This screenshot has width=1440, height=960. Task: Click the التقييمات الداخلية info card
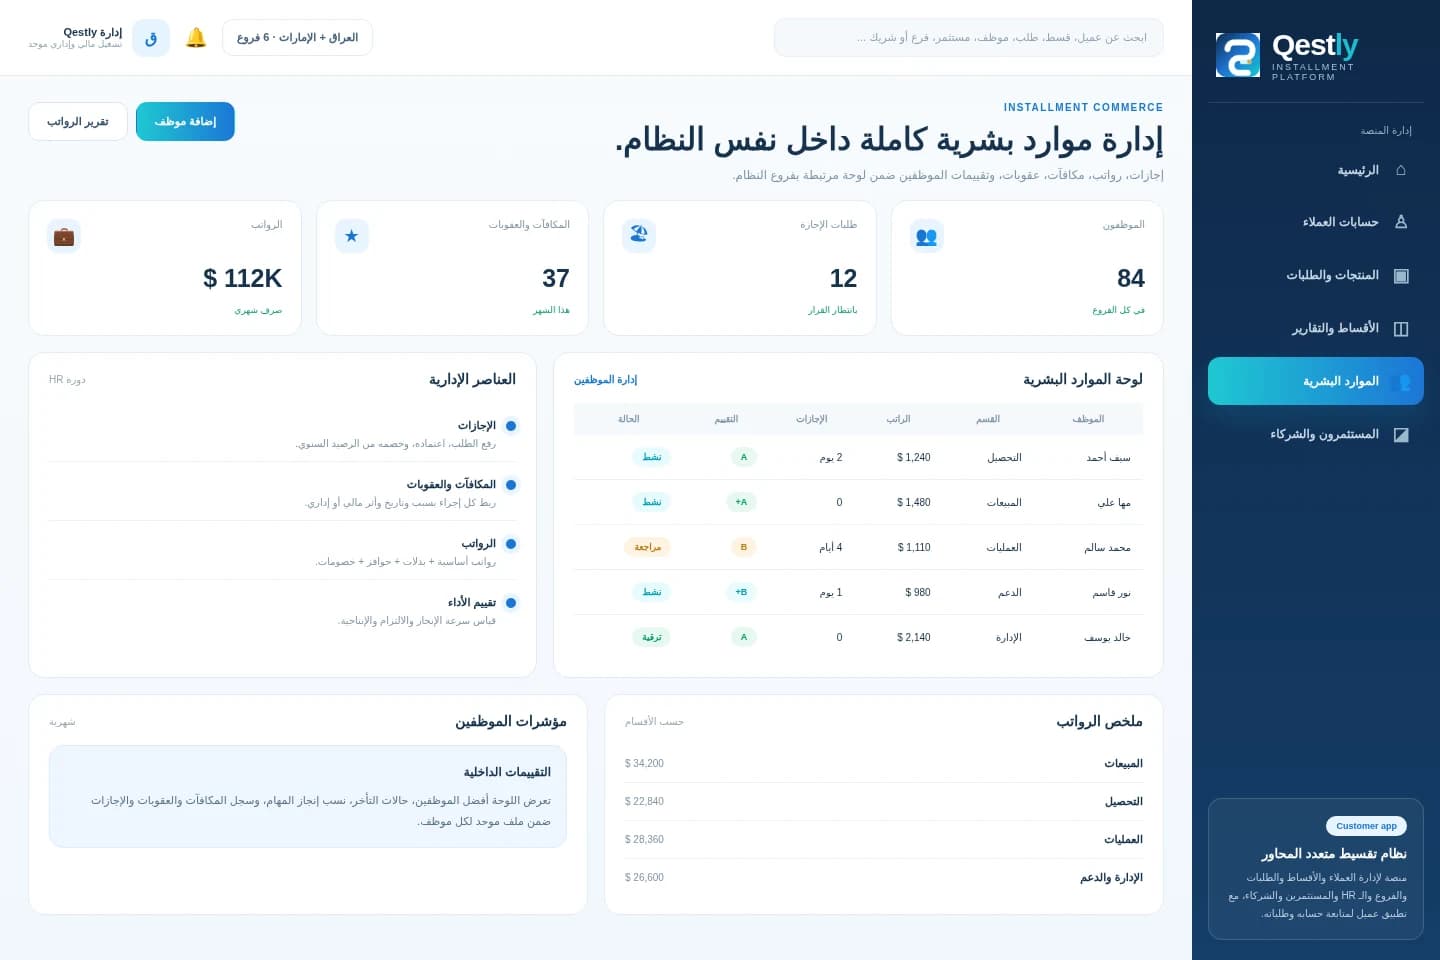(308, 797)
